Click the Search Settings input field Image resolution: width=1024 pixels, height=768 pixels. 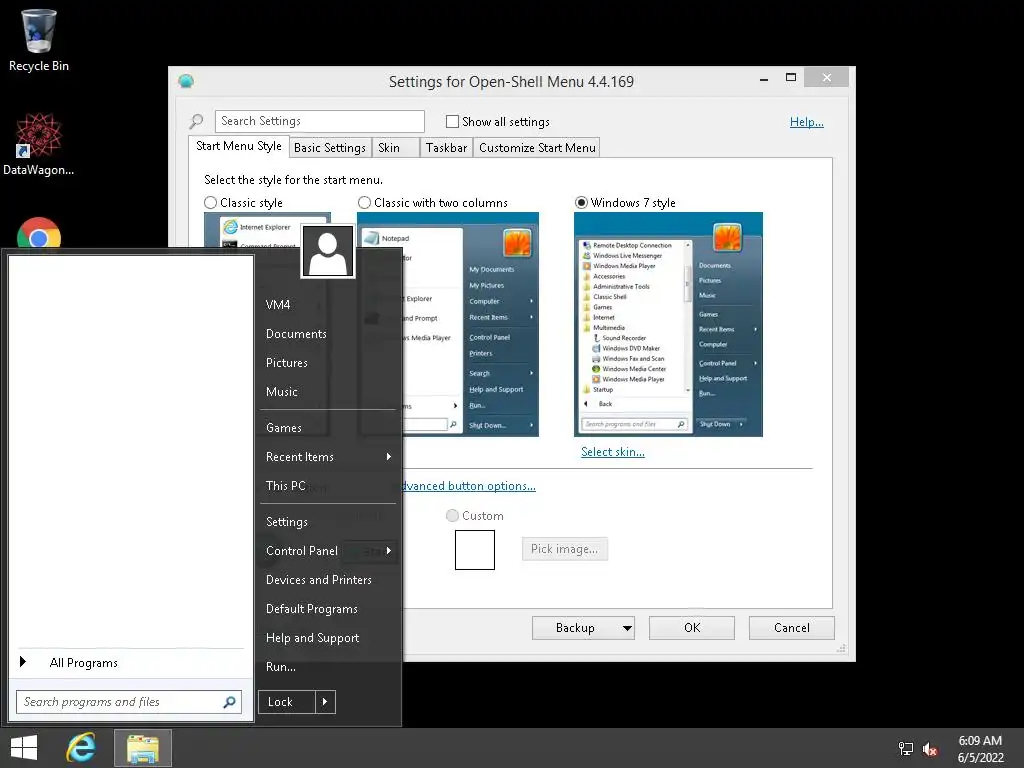click(x=319, y=121)
